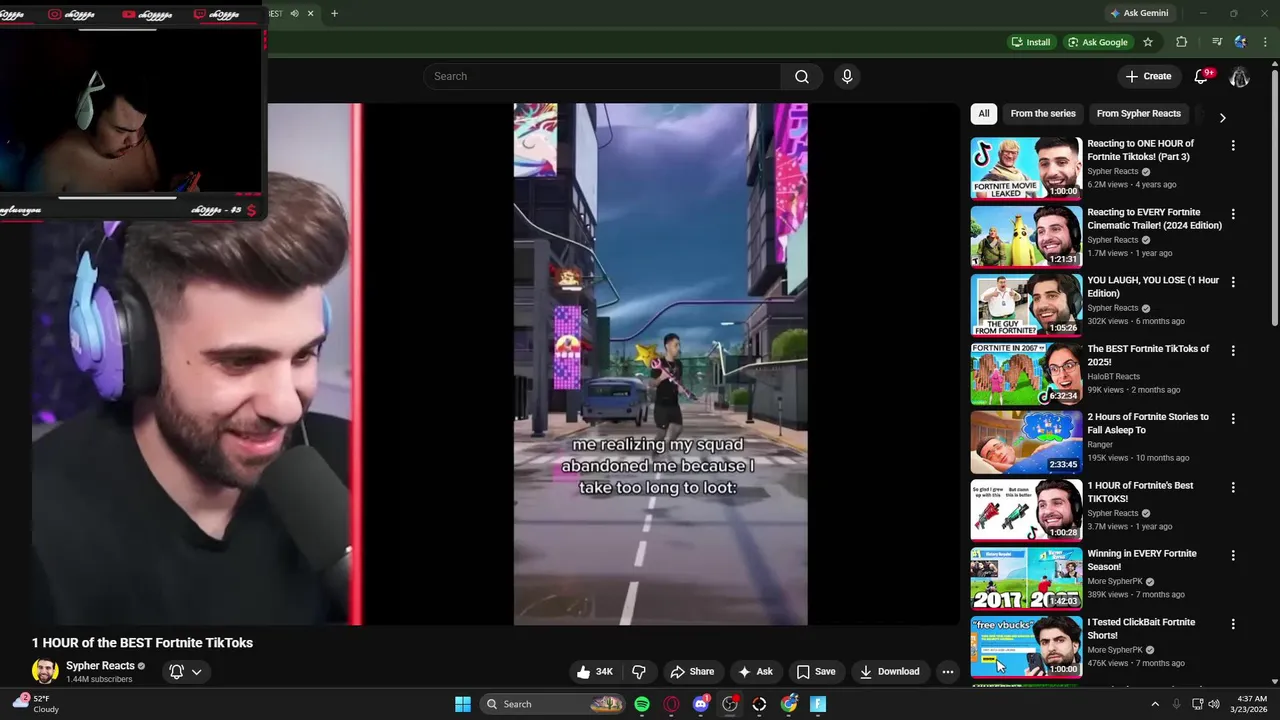The image size is (1280, 720).
Task: Click I Tested ClickBait Fortnite Shorts title
Action: (1141, 629)
